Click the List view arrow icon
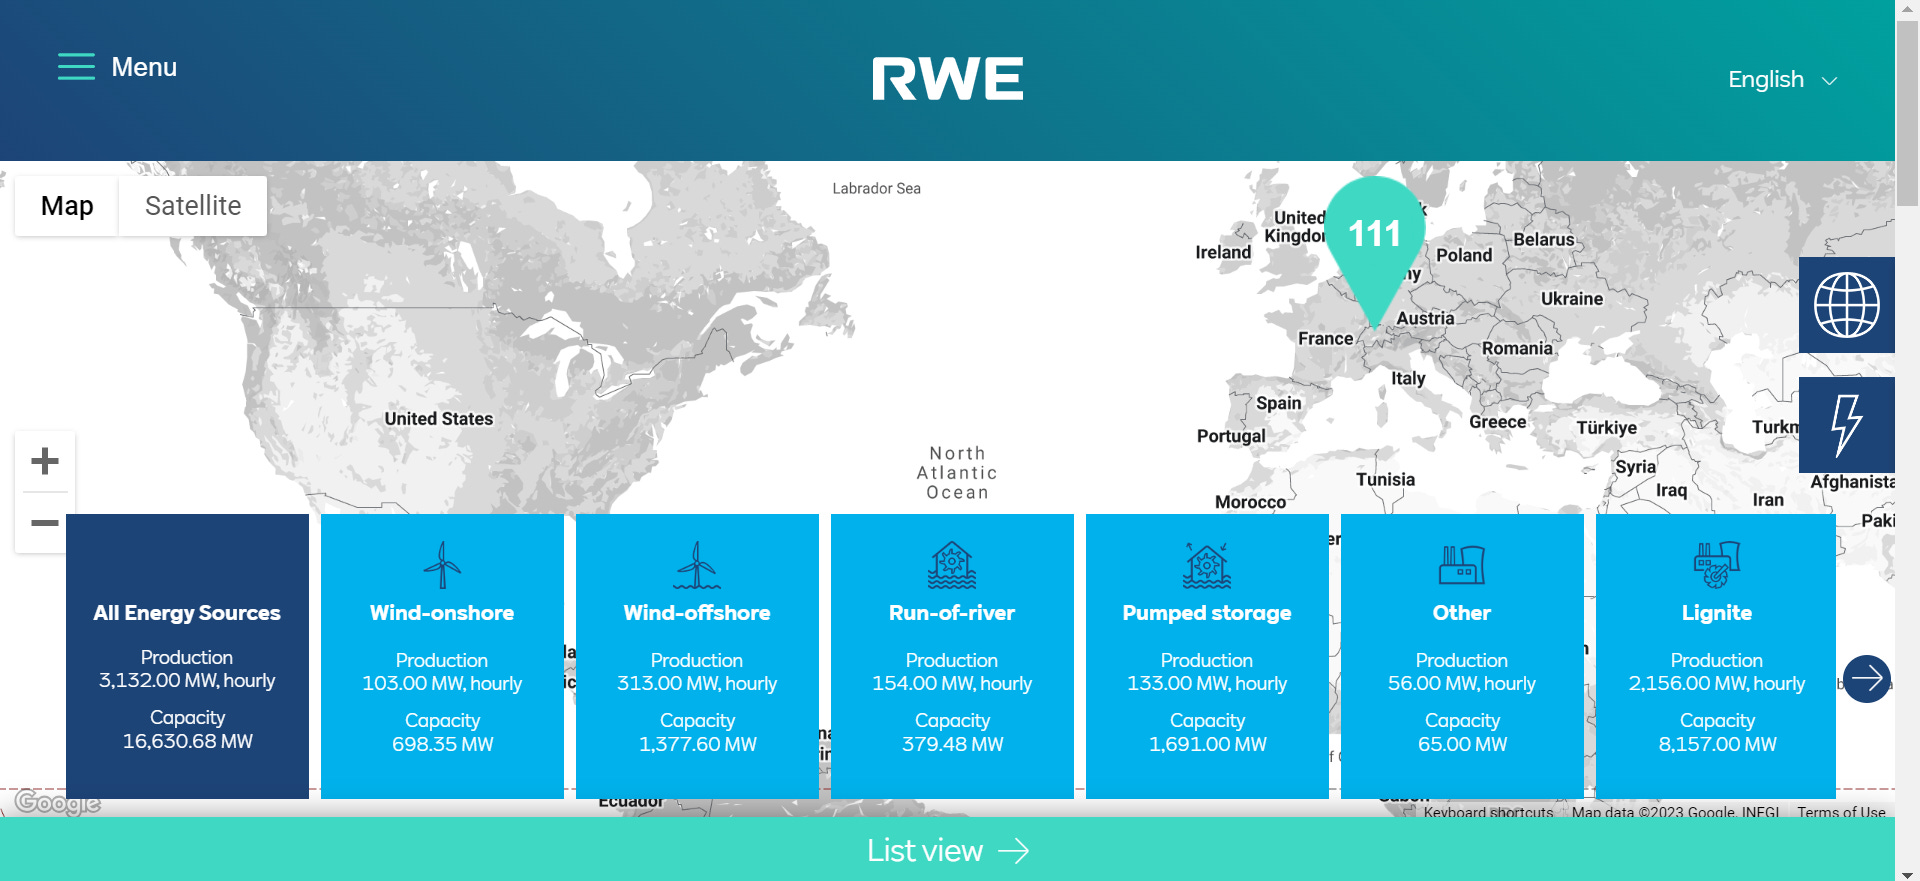1920x881 pixels. [x=1014, y=851]
